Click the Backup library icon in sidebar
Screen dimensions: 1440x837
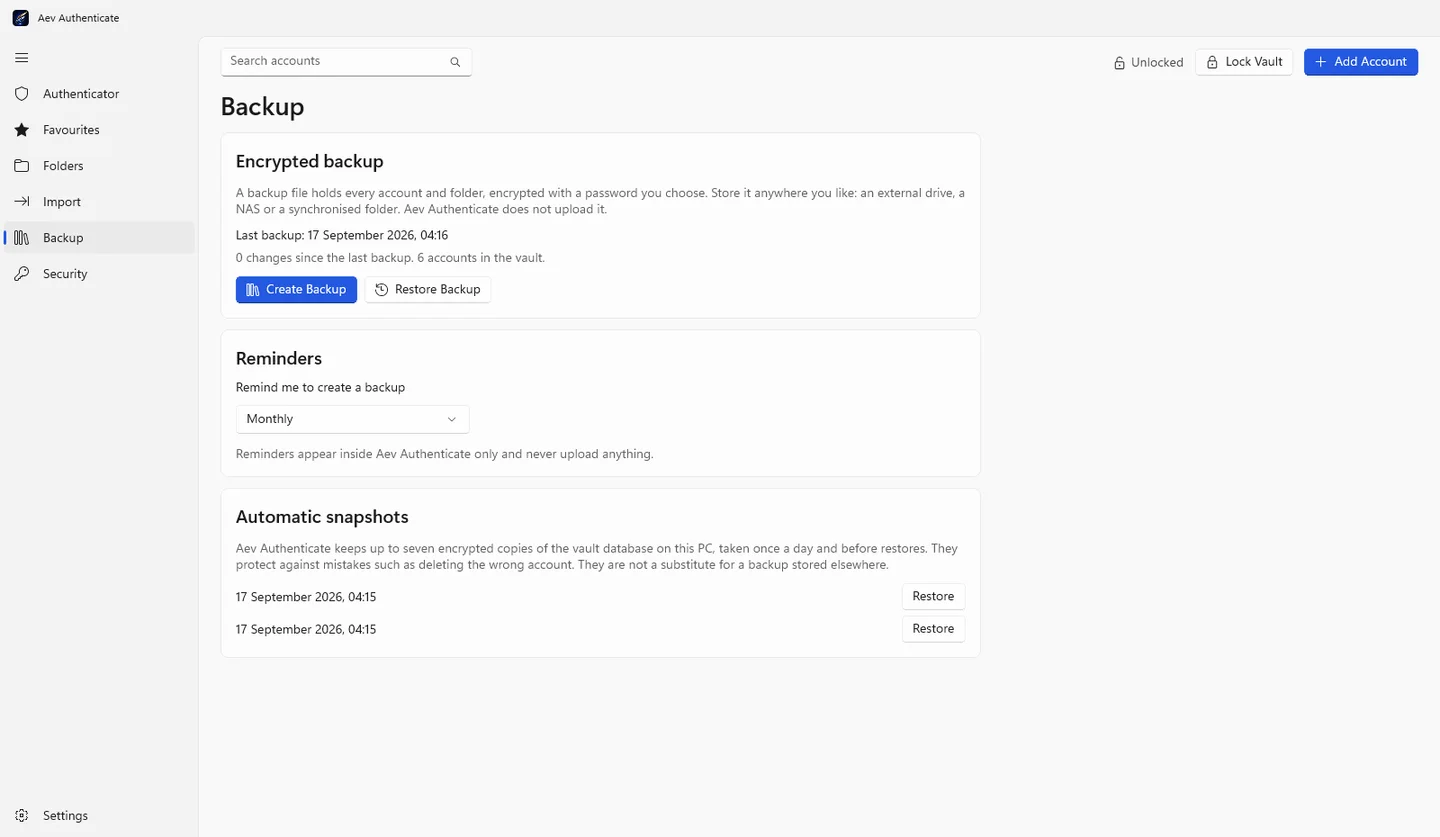[21, 238]
